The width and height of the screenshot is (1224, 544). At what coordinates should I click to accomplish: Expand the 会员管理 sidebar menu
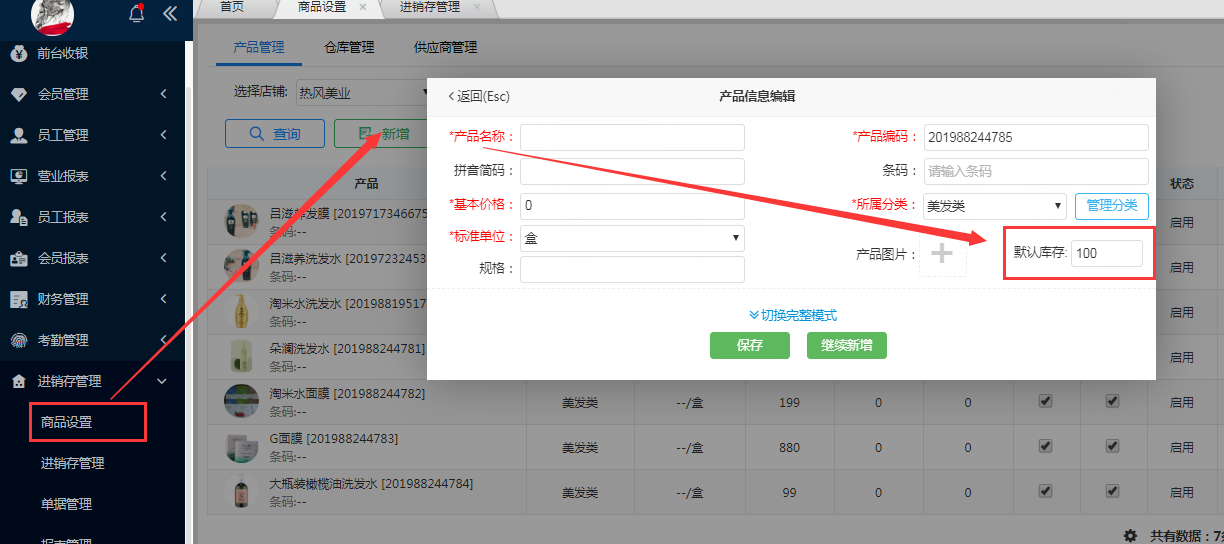163,94
